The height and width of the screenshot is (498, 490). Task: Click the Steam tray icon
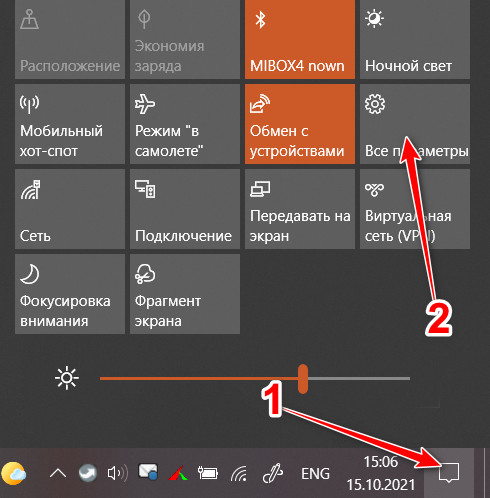[x=88, y=473]
